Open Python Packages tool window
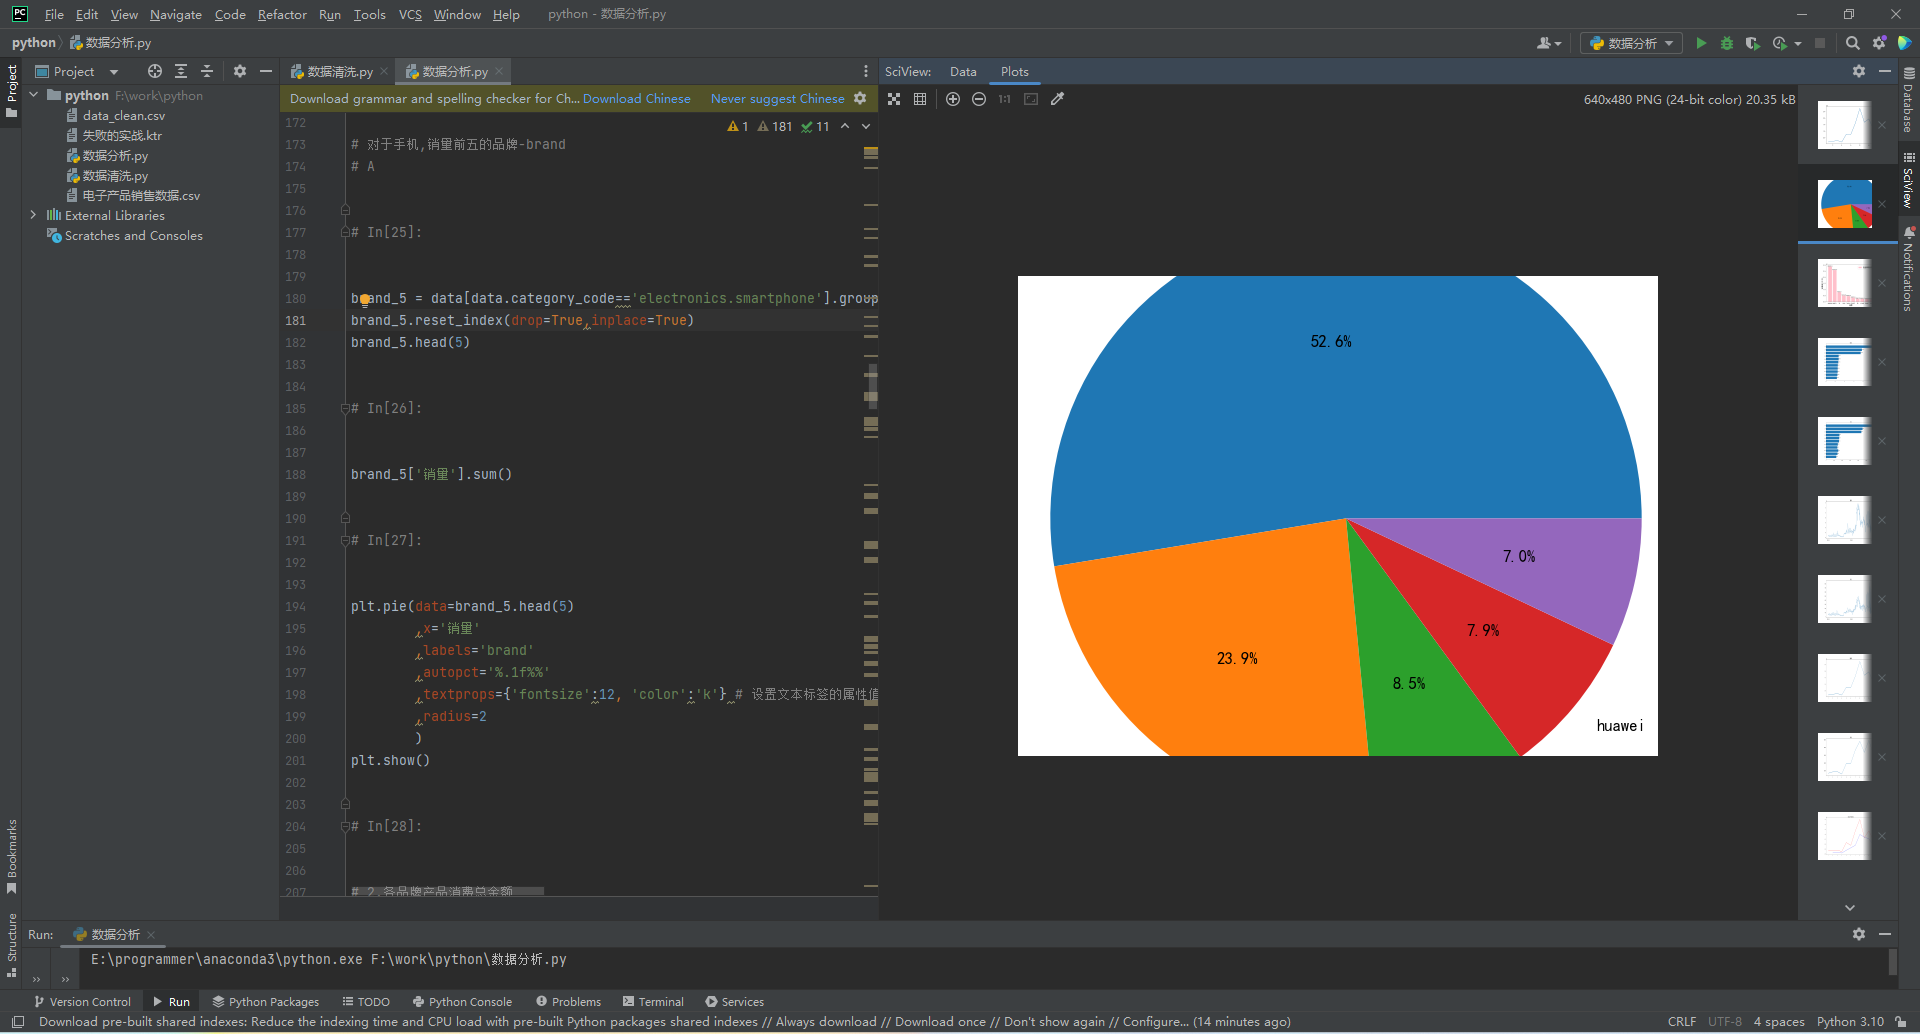 pos(265,1001)
